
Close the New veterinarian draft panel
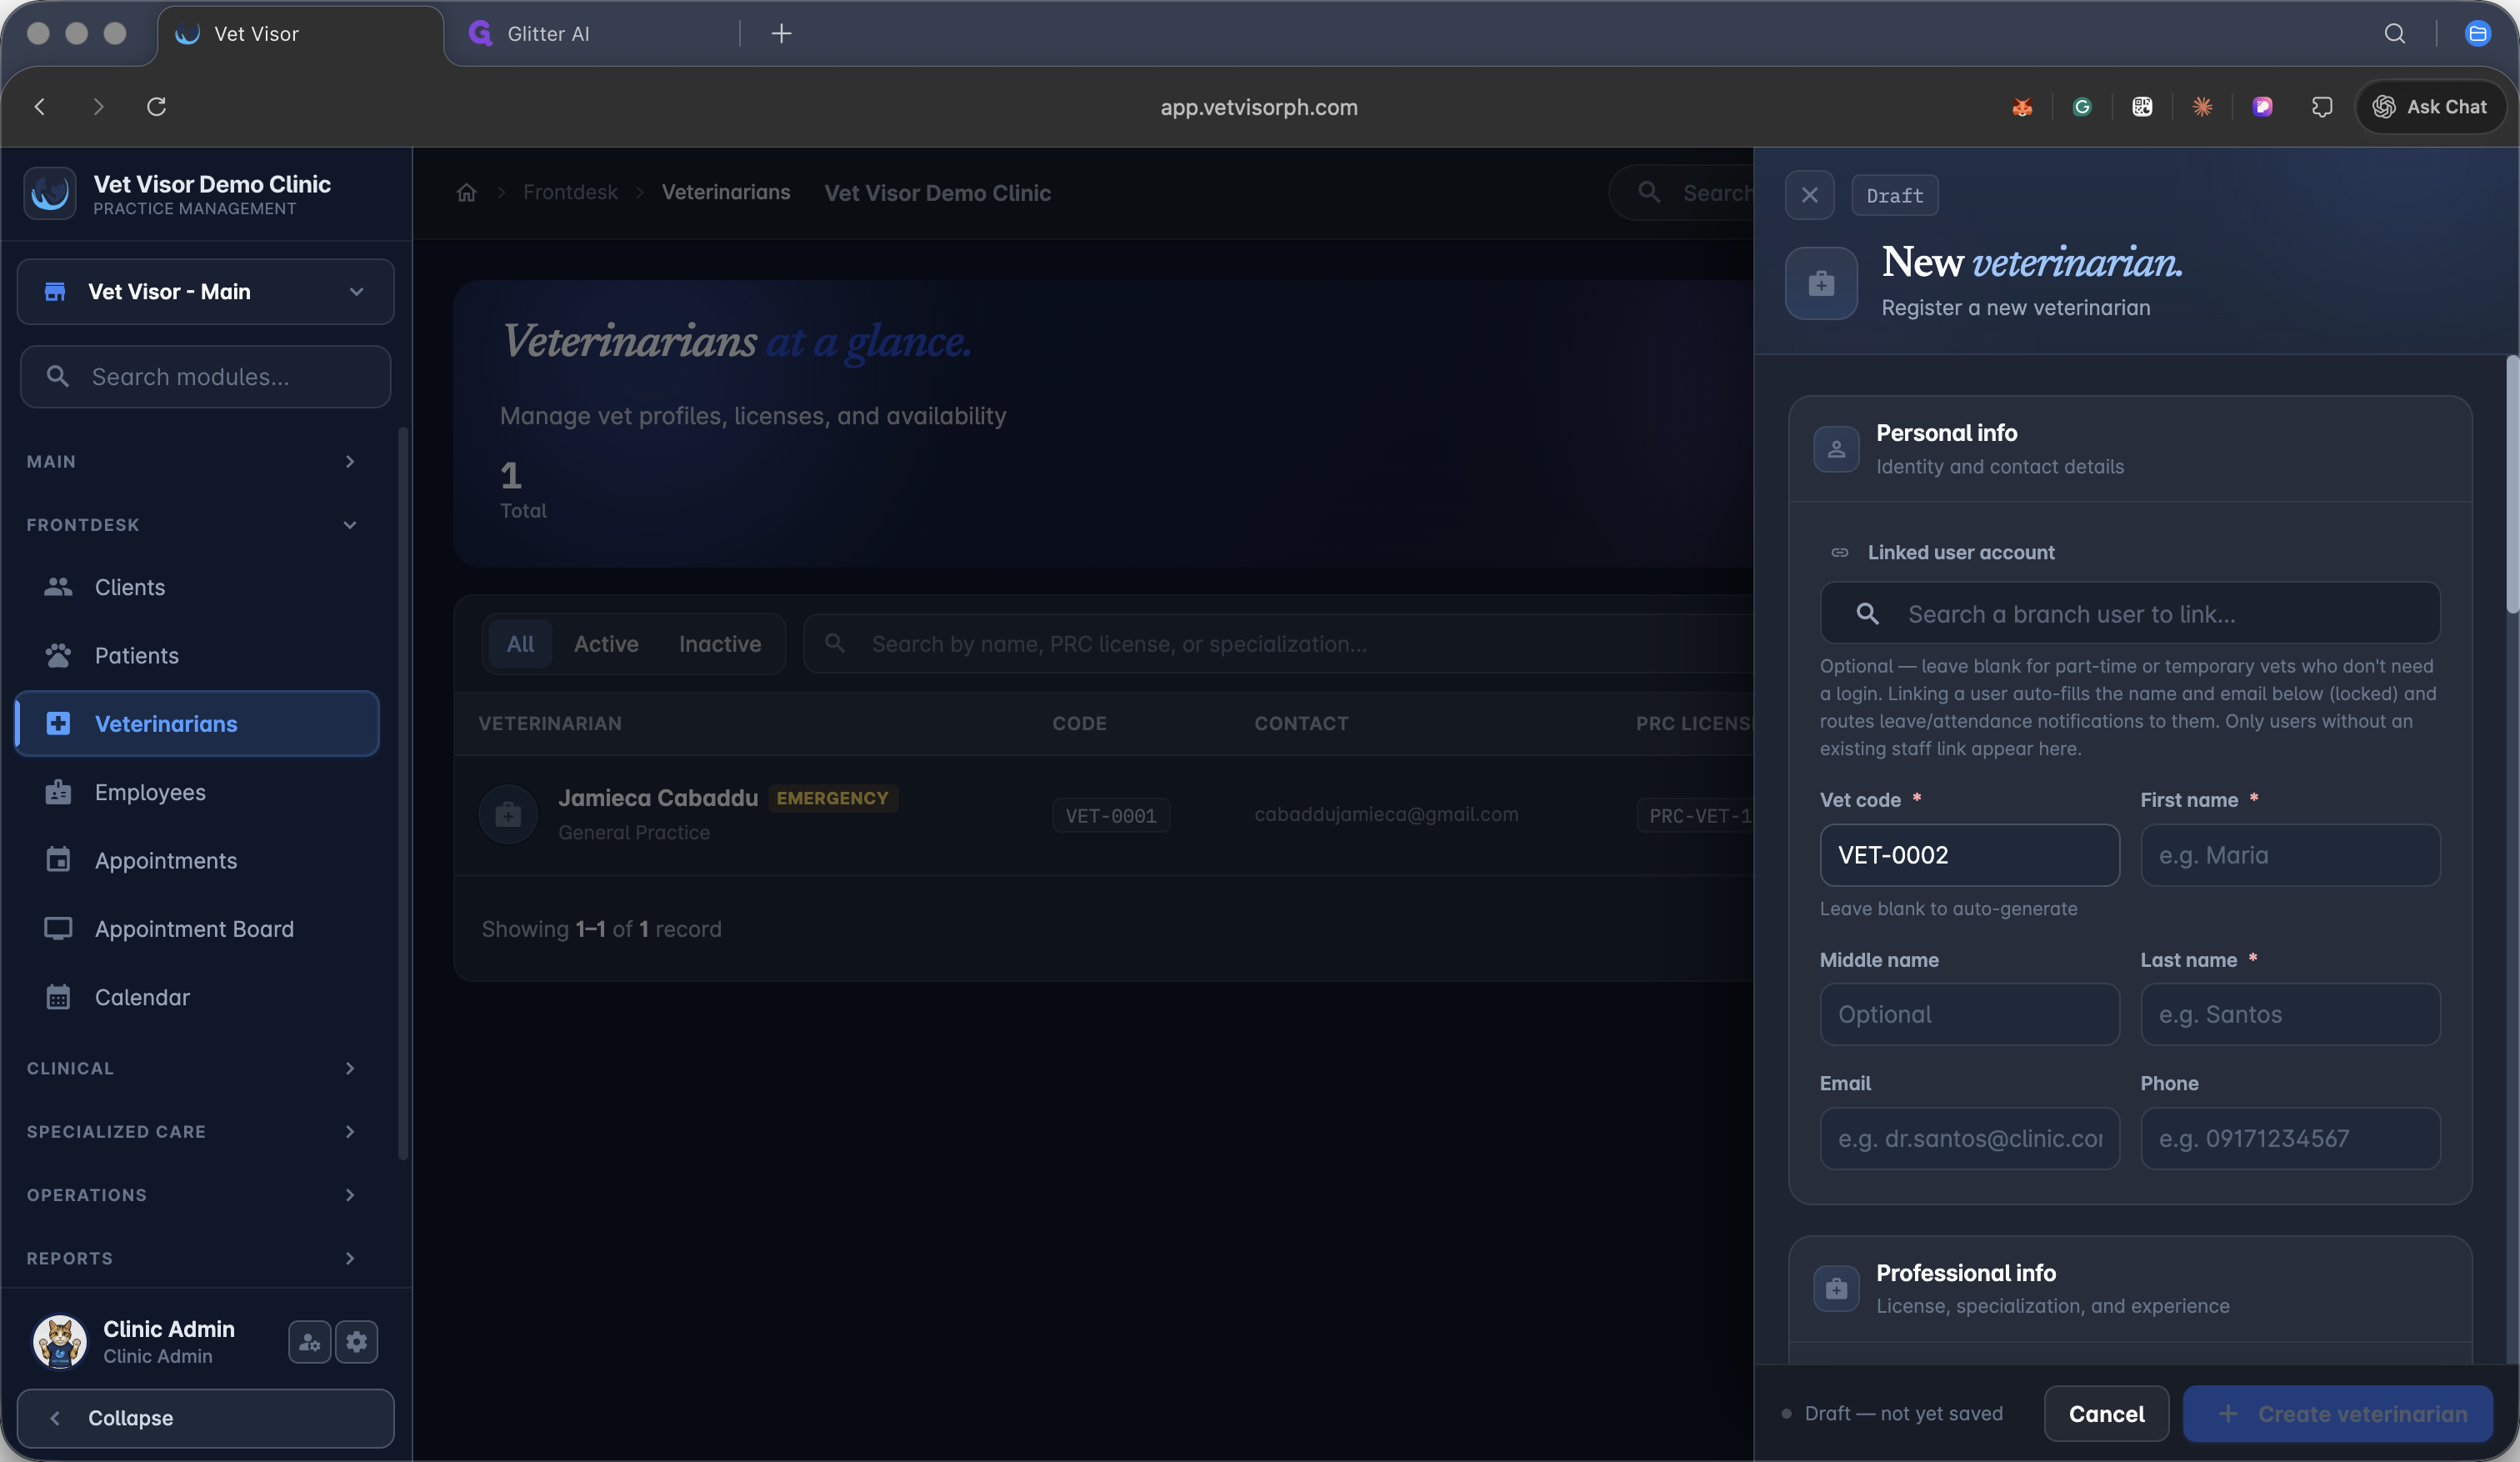[1809, 195]
